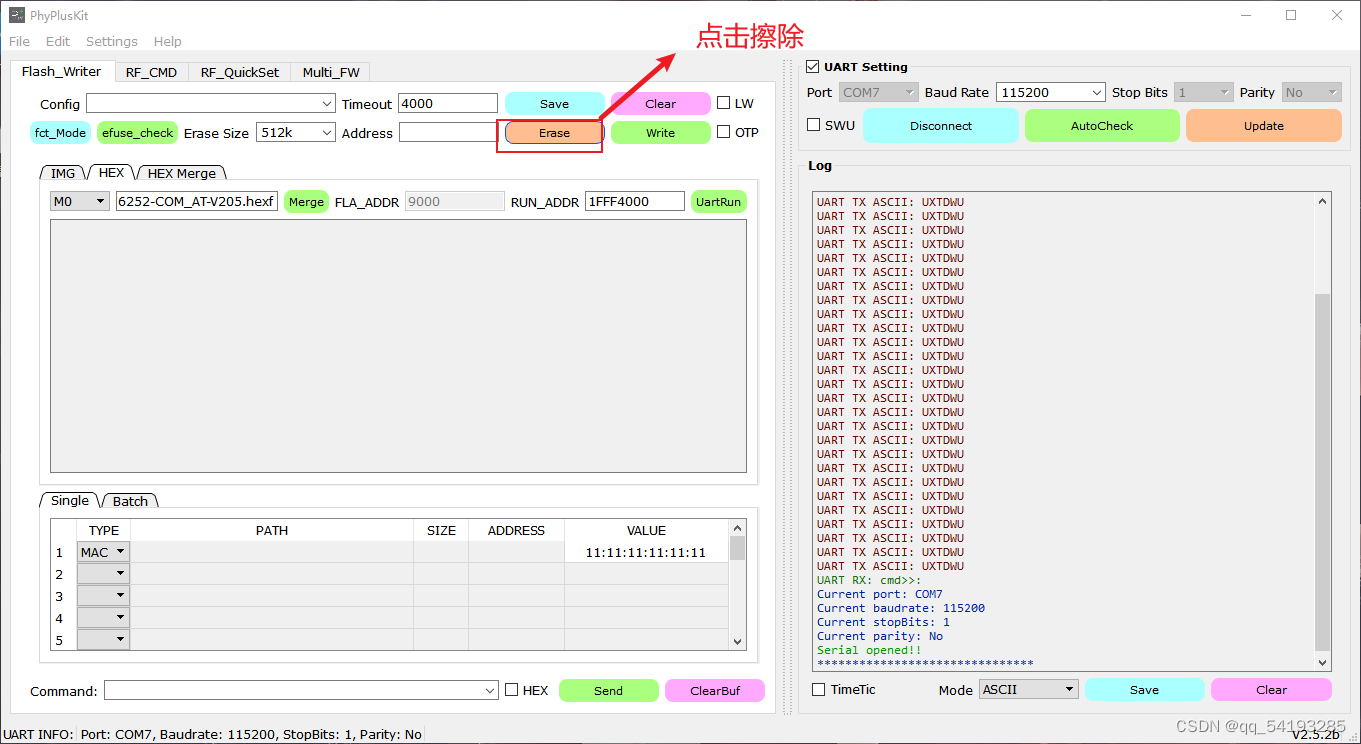Viewport: 1361px width, 744px height.
Task: Click the green Write button
Action: [x=660, y=133]
